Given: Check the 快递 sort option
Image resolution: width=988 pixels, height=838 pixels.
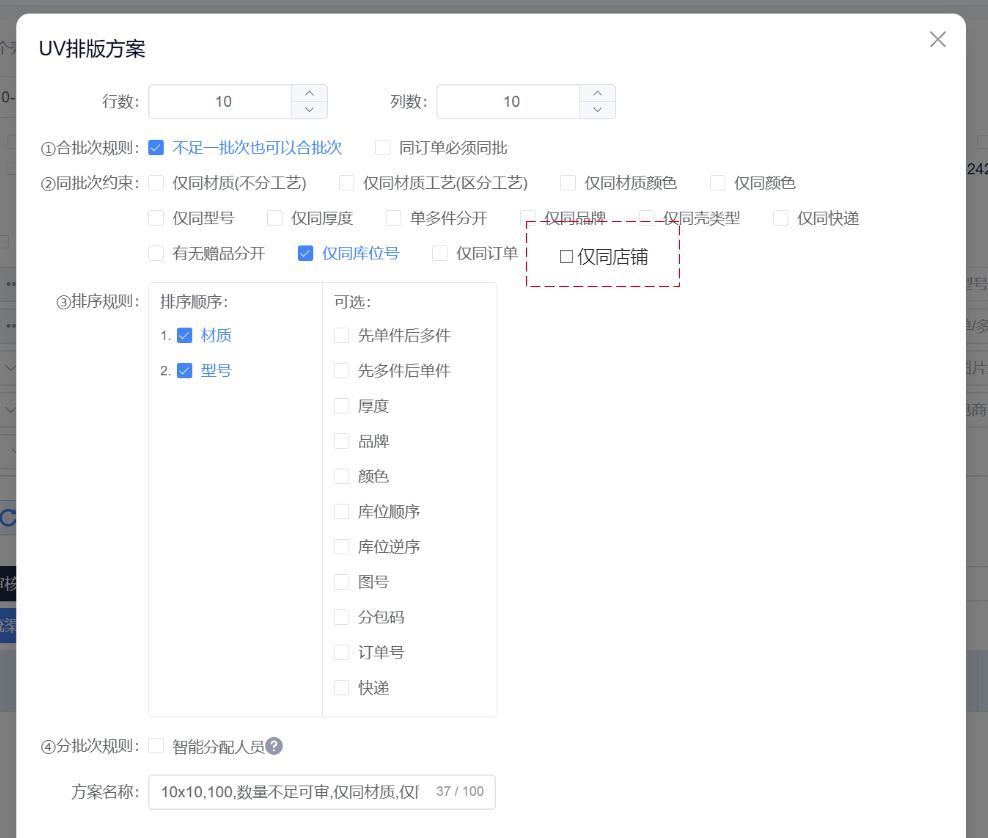Looking at the screenshot, I should pos(342,688).
